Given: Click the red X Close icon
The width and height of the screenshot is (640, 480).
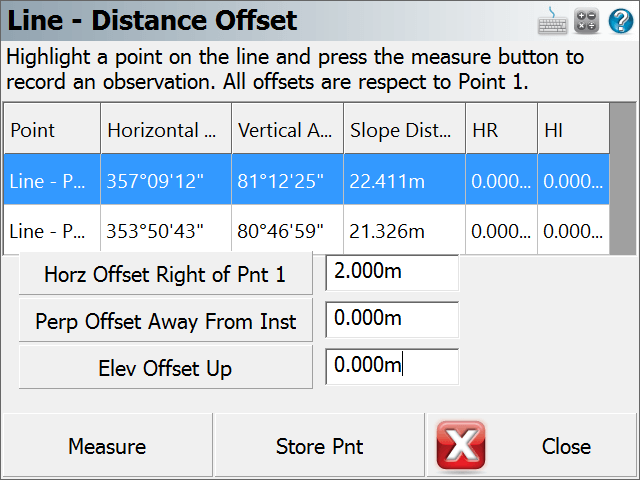Looking at the screenshot, I should tap(461, 445).
